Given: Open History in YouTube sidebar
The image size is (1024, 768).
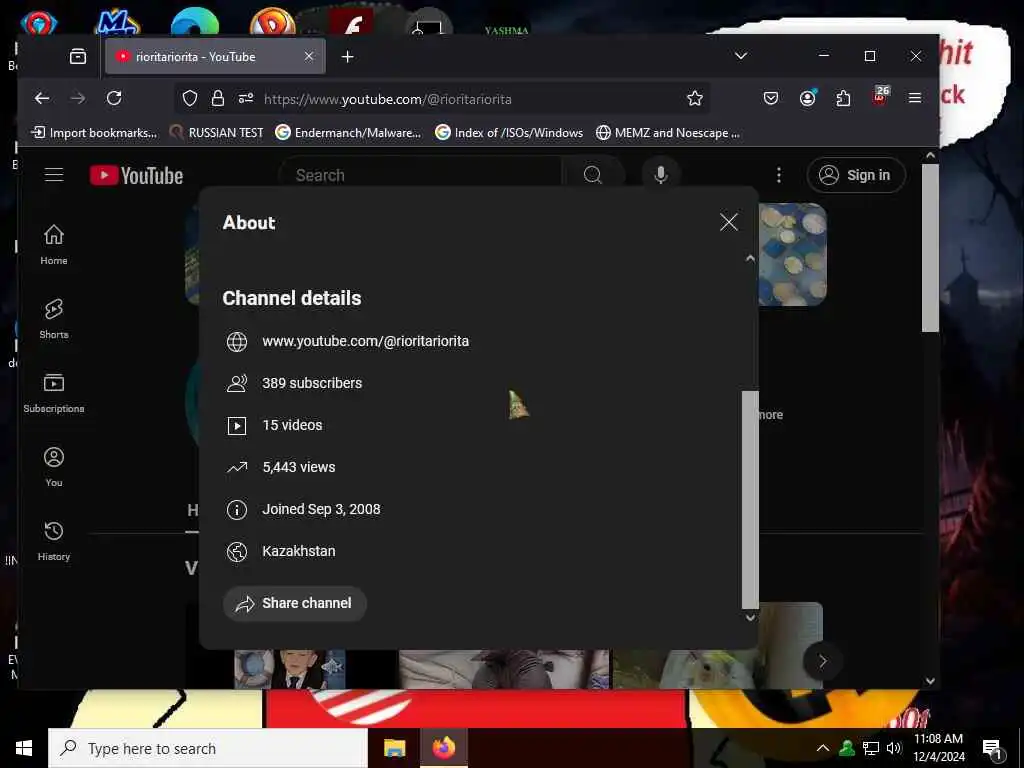Looking at the screenshot, I should [54, 541].
